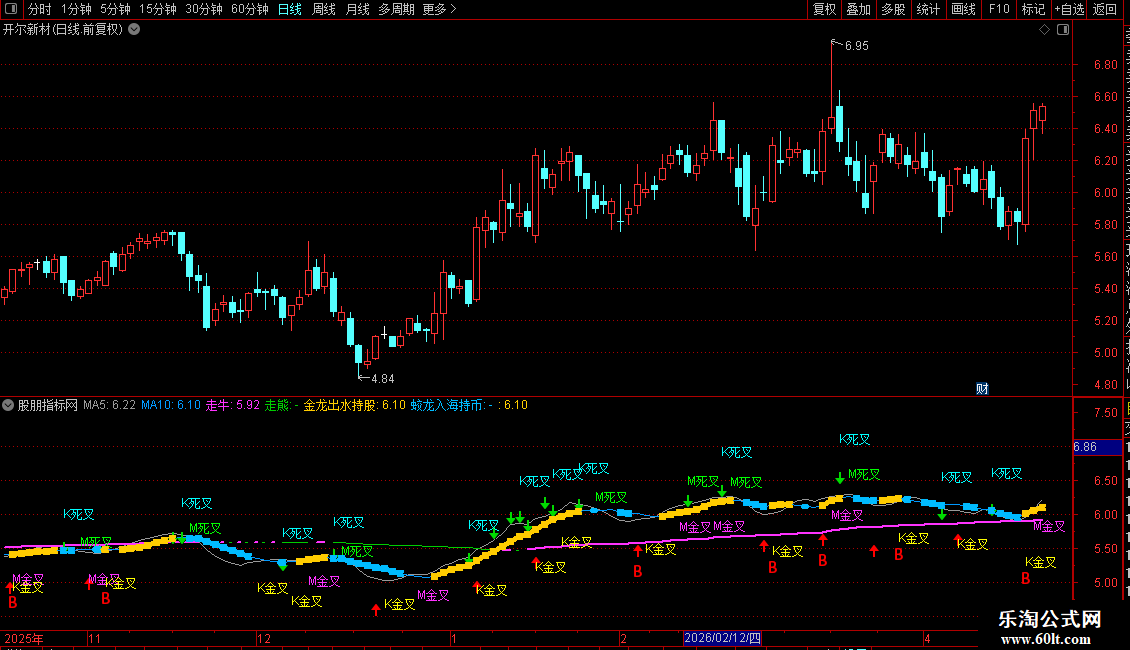Select the 30分钟 period

[x=204, y=9]
